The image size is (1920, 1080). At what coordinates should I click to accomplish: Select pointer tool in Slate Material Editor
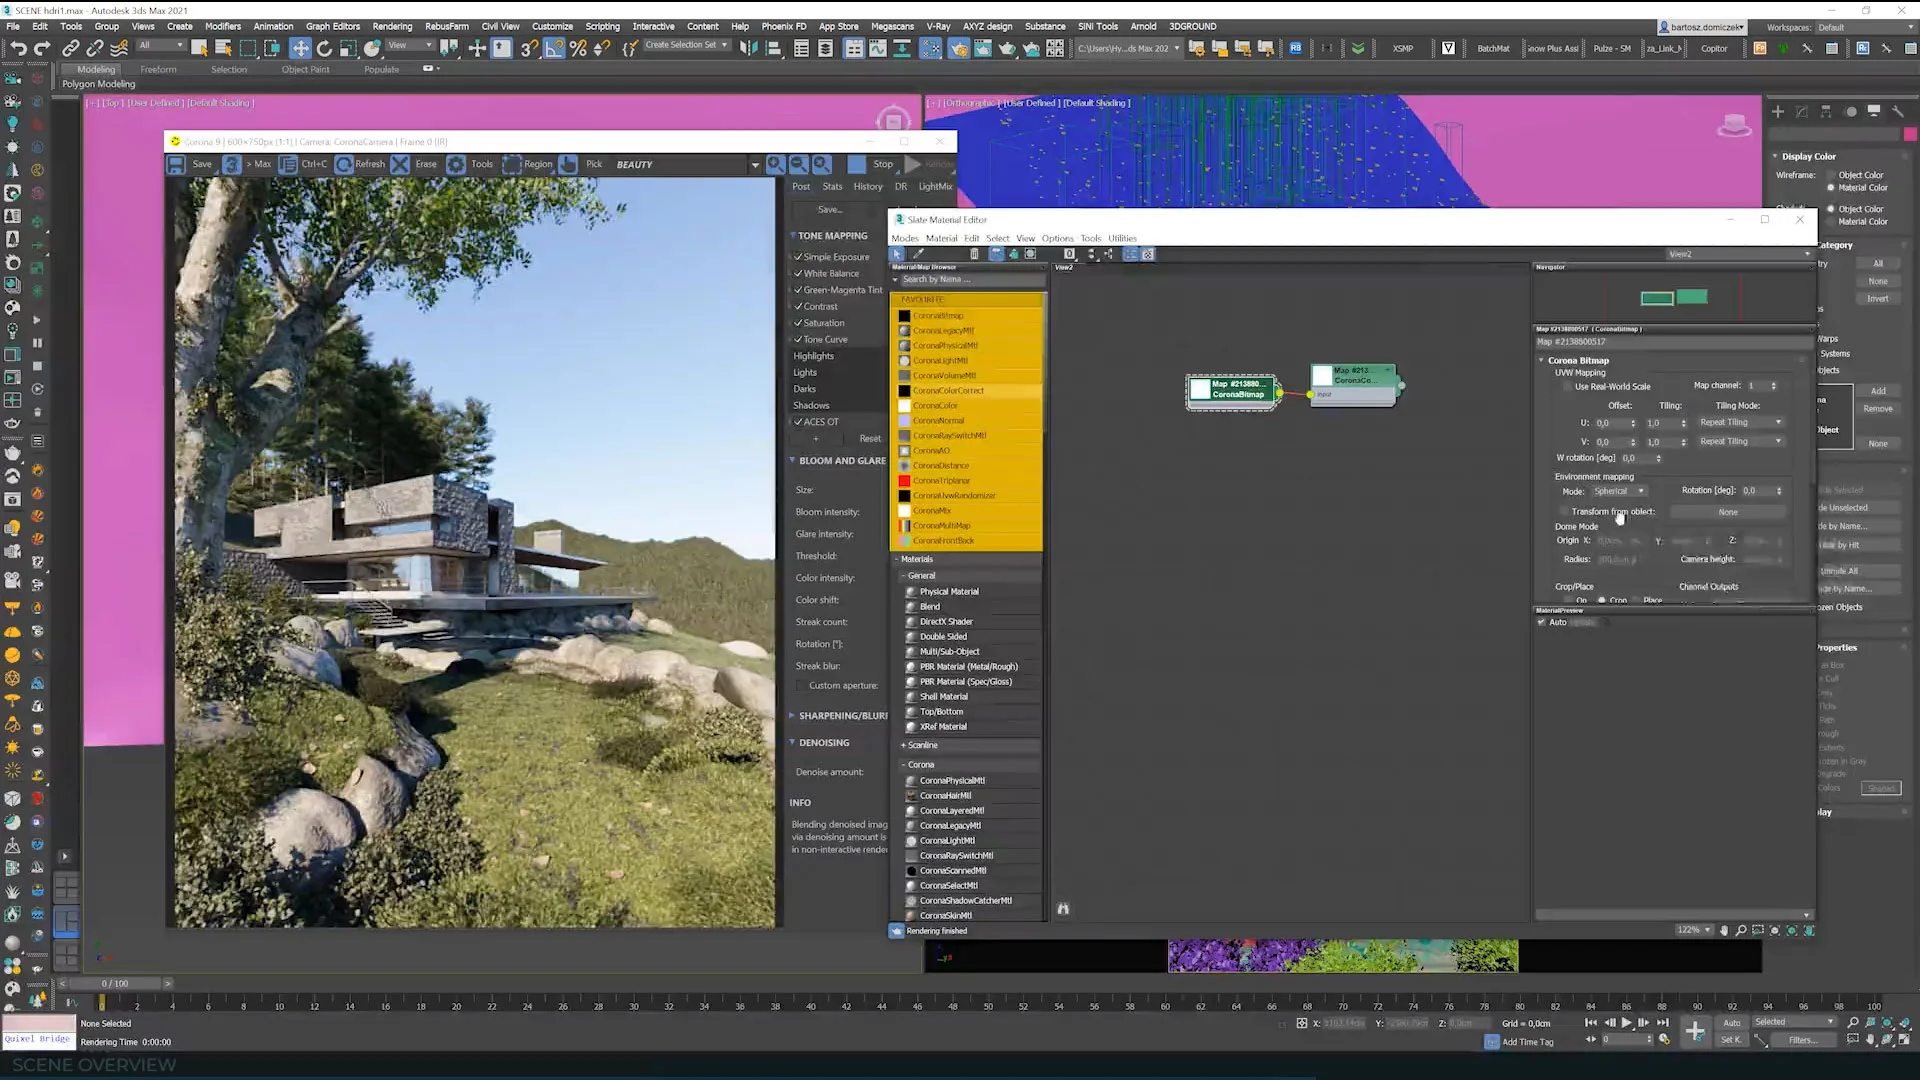(897, 254)
